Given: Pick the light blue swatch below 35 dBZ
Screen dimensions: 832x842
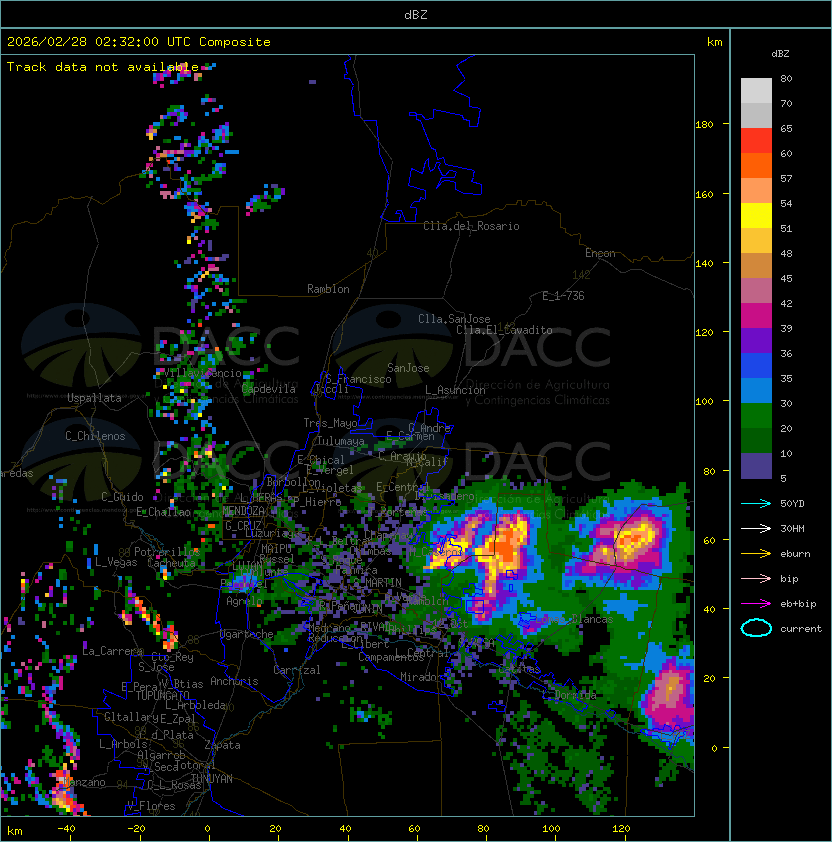Looking at the screenshot, I should coord(756,390).
